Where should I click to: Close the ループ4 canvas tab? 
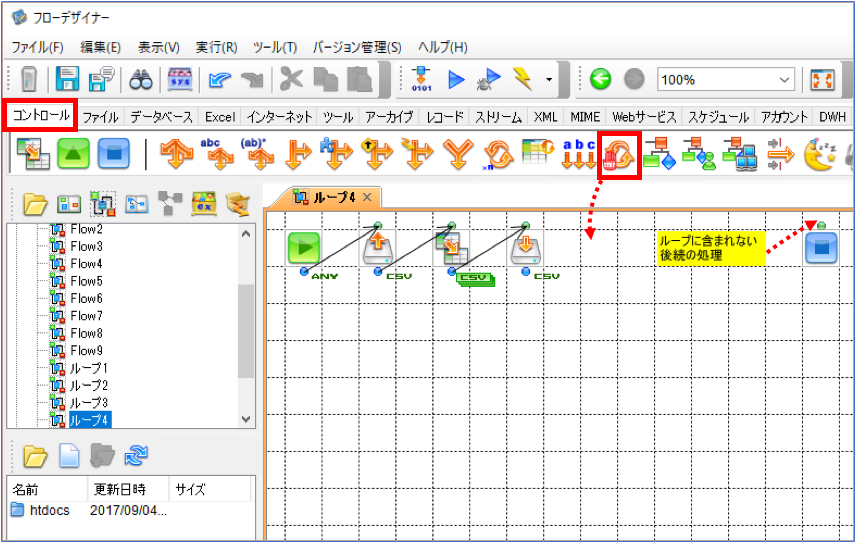(x=368, y=197)
